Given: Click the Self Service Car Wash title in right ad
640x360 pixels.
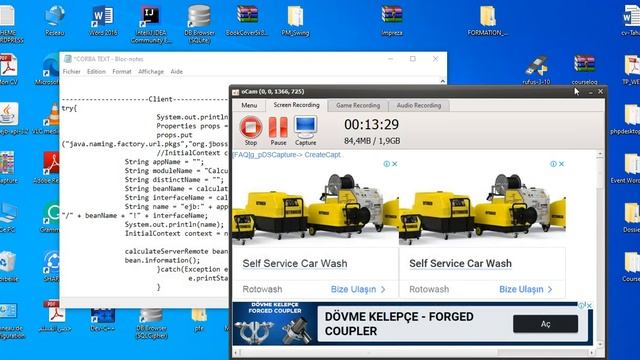Looking at the screenshot, I should pyautogui.click(x=460, y=263).
